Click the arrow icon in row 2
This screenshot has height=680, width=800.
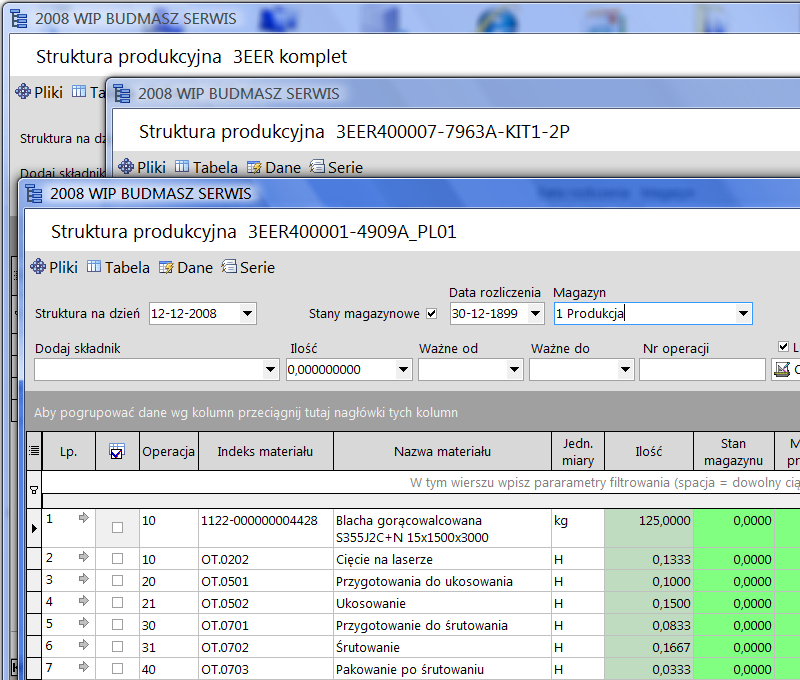click(84, 557)
